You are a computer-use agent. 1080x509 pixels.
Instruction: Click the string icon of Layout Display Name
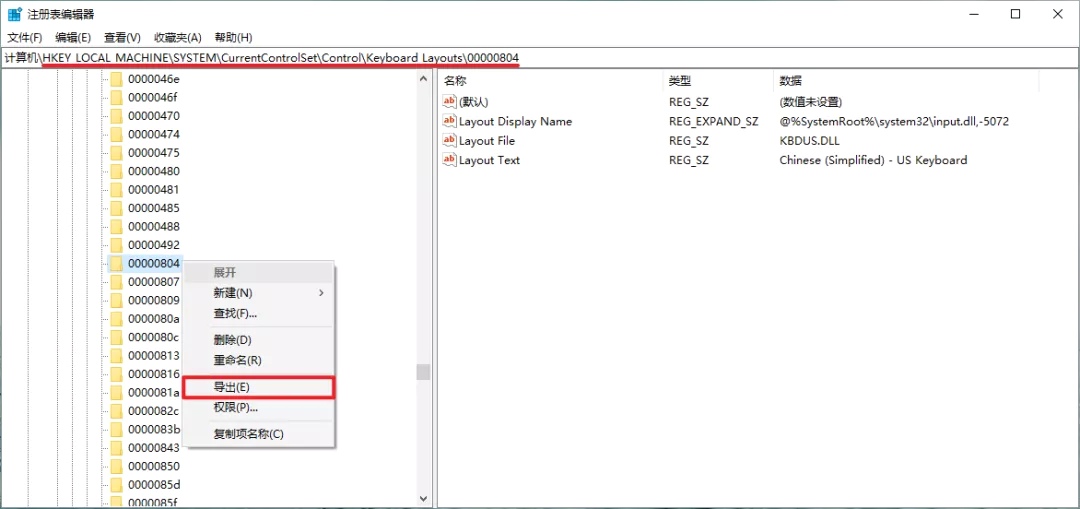pos(449,121)
